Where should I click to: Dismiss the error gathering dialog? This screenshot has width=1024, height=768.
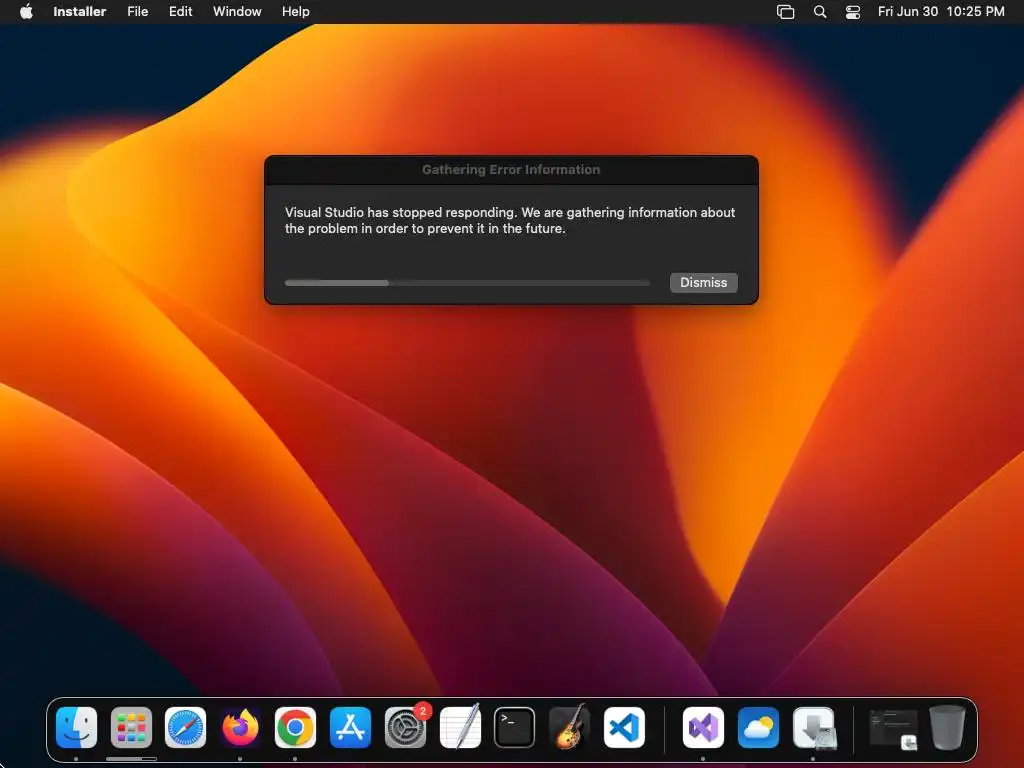[703, 282]
